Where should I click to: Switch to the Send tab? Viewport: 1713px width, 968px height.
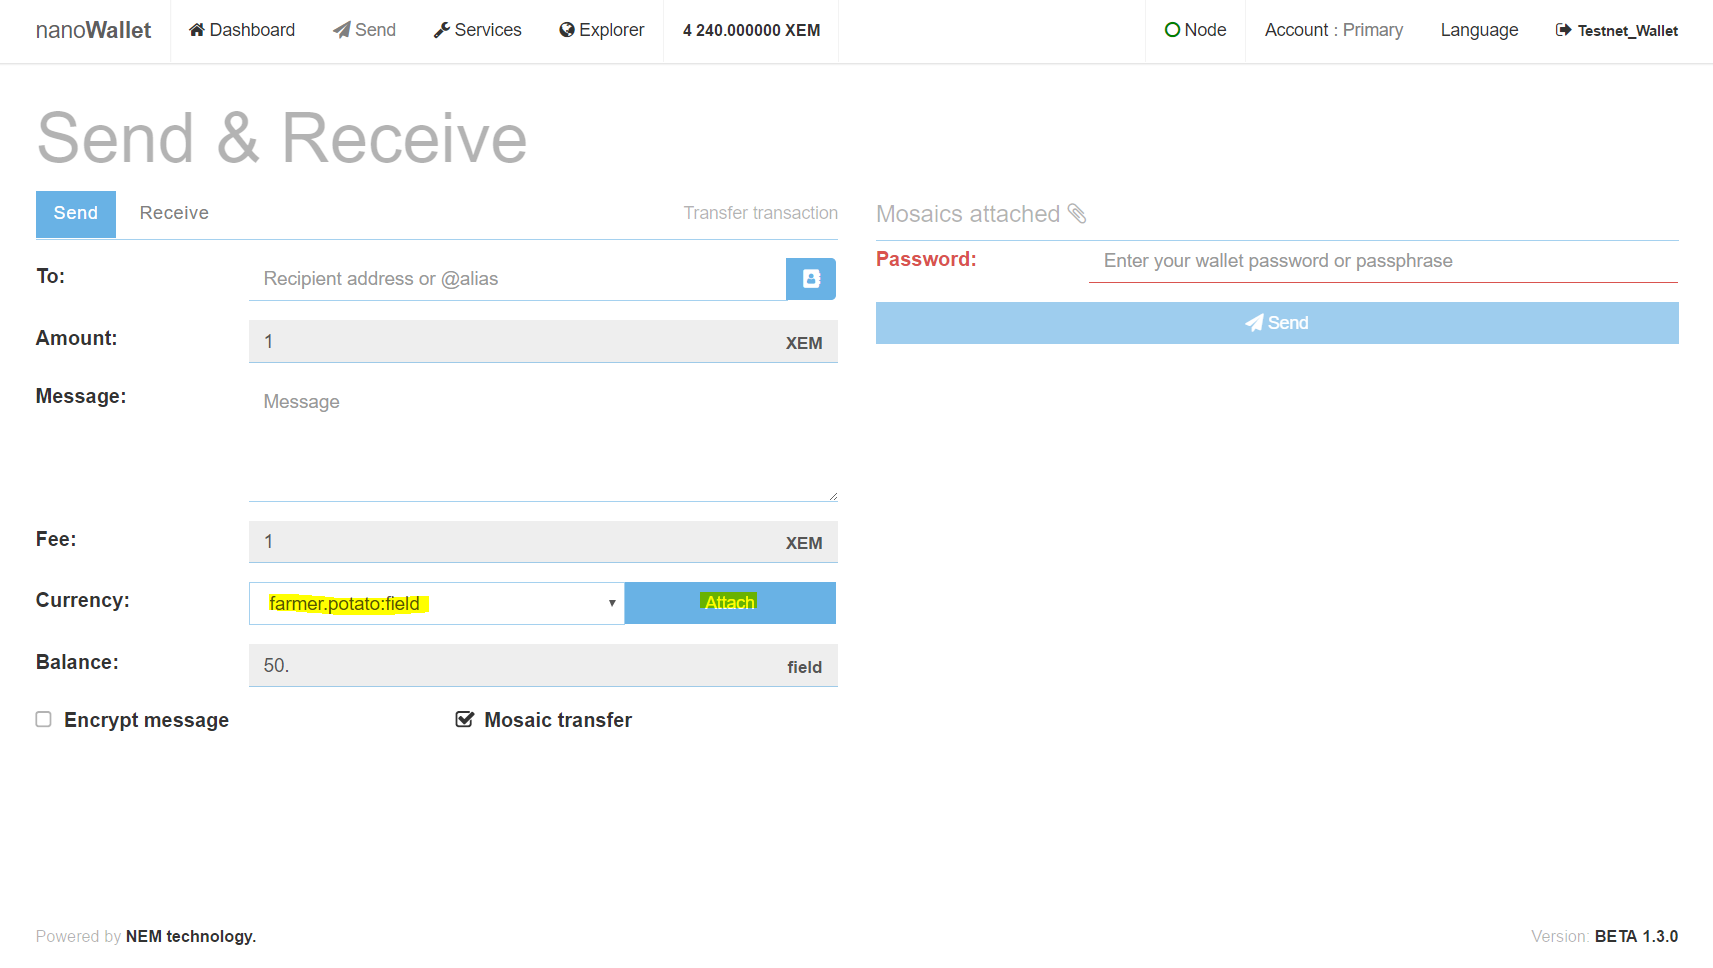76,214
